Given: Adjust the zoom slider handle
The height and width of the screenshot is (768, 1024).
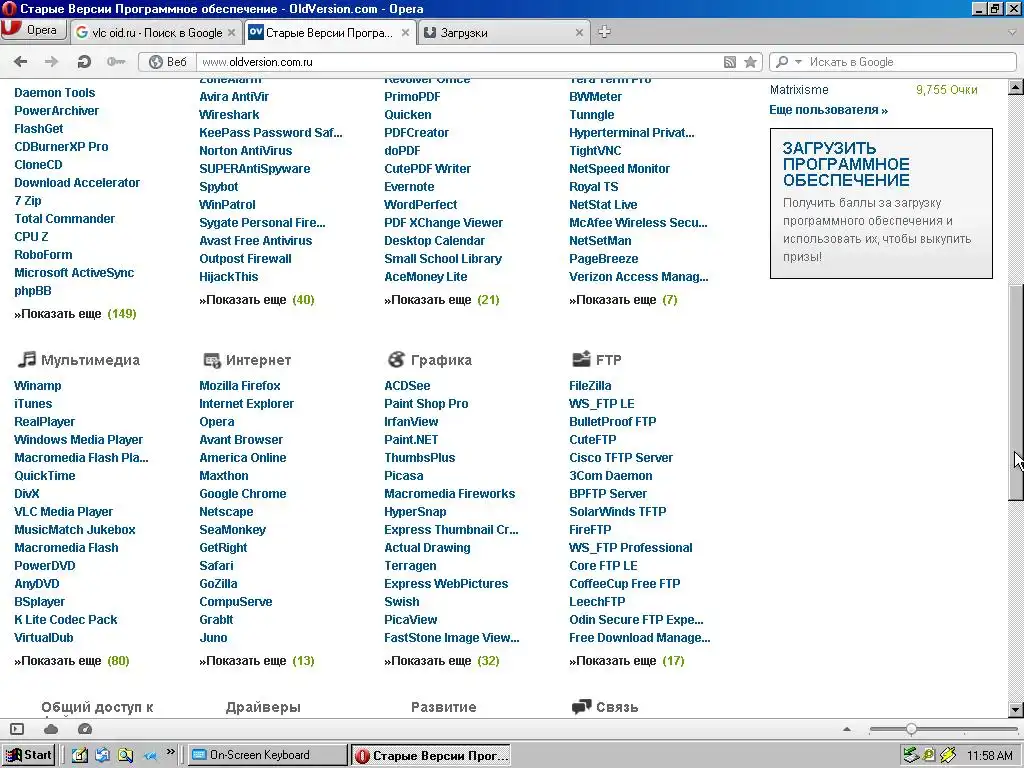Looking at the screenshot, I should tap(911, 729).
